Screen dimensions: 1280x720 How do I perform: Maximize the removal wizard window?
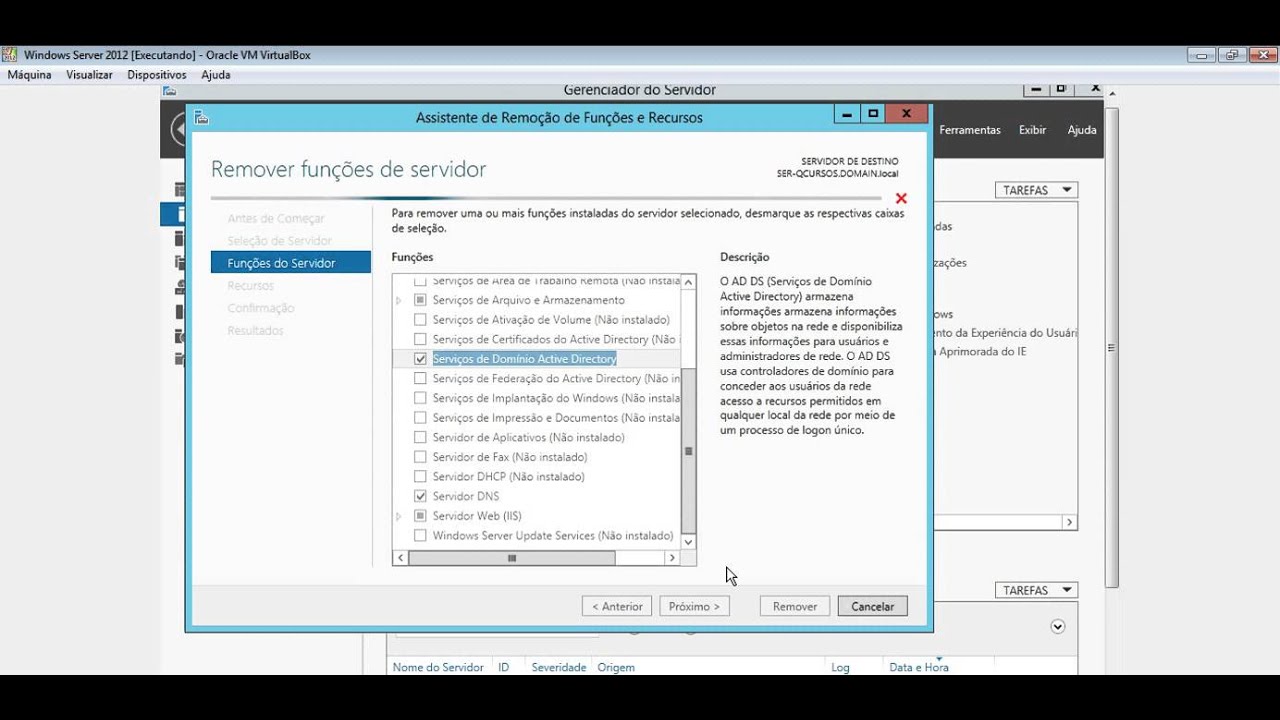pyautogui.click(x=873, y=114)
